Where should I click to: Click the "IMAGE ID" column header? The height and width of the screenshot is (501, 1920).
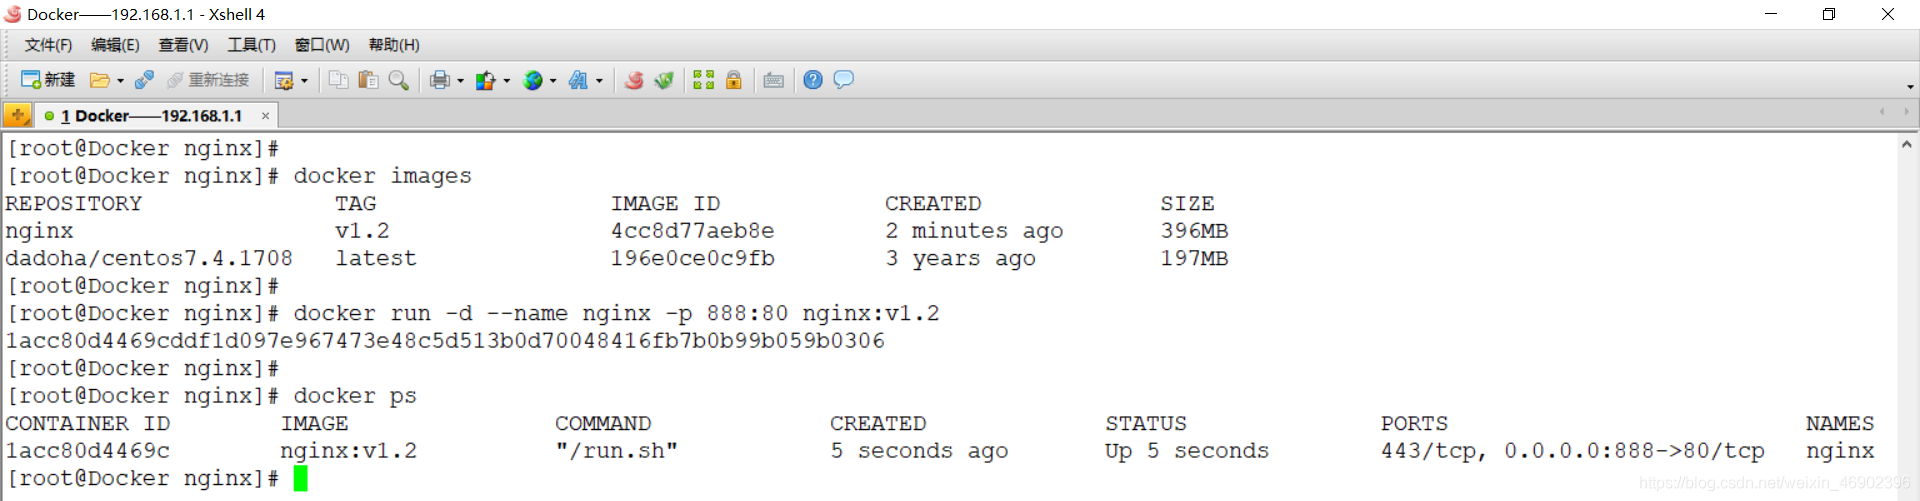click(665, 203)
